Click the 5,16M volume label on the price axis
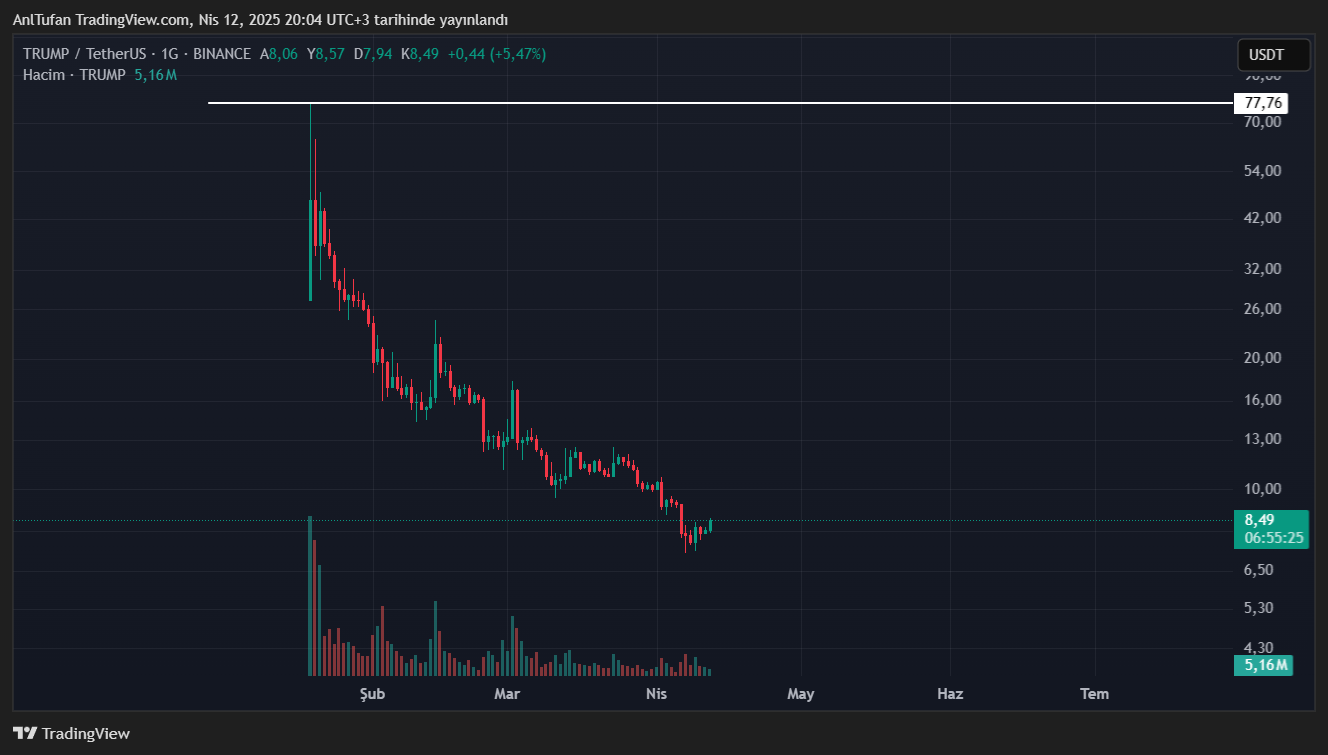Screen dimensions: 1328x755 coord(1264,665)
